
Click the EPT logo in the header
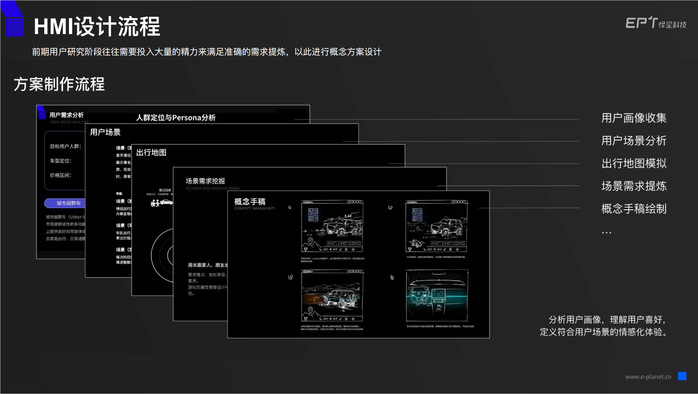[x=655, y=23]
